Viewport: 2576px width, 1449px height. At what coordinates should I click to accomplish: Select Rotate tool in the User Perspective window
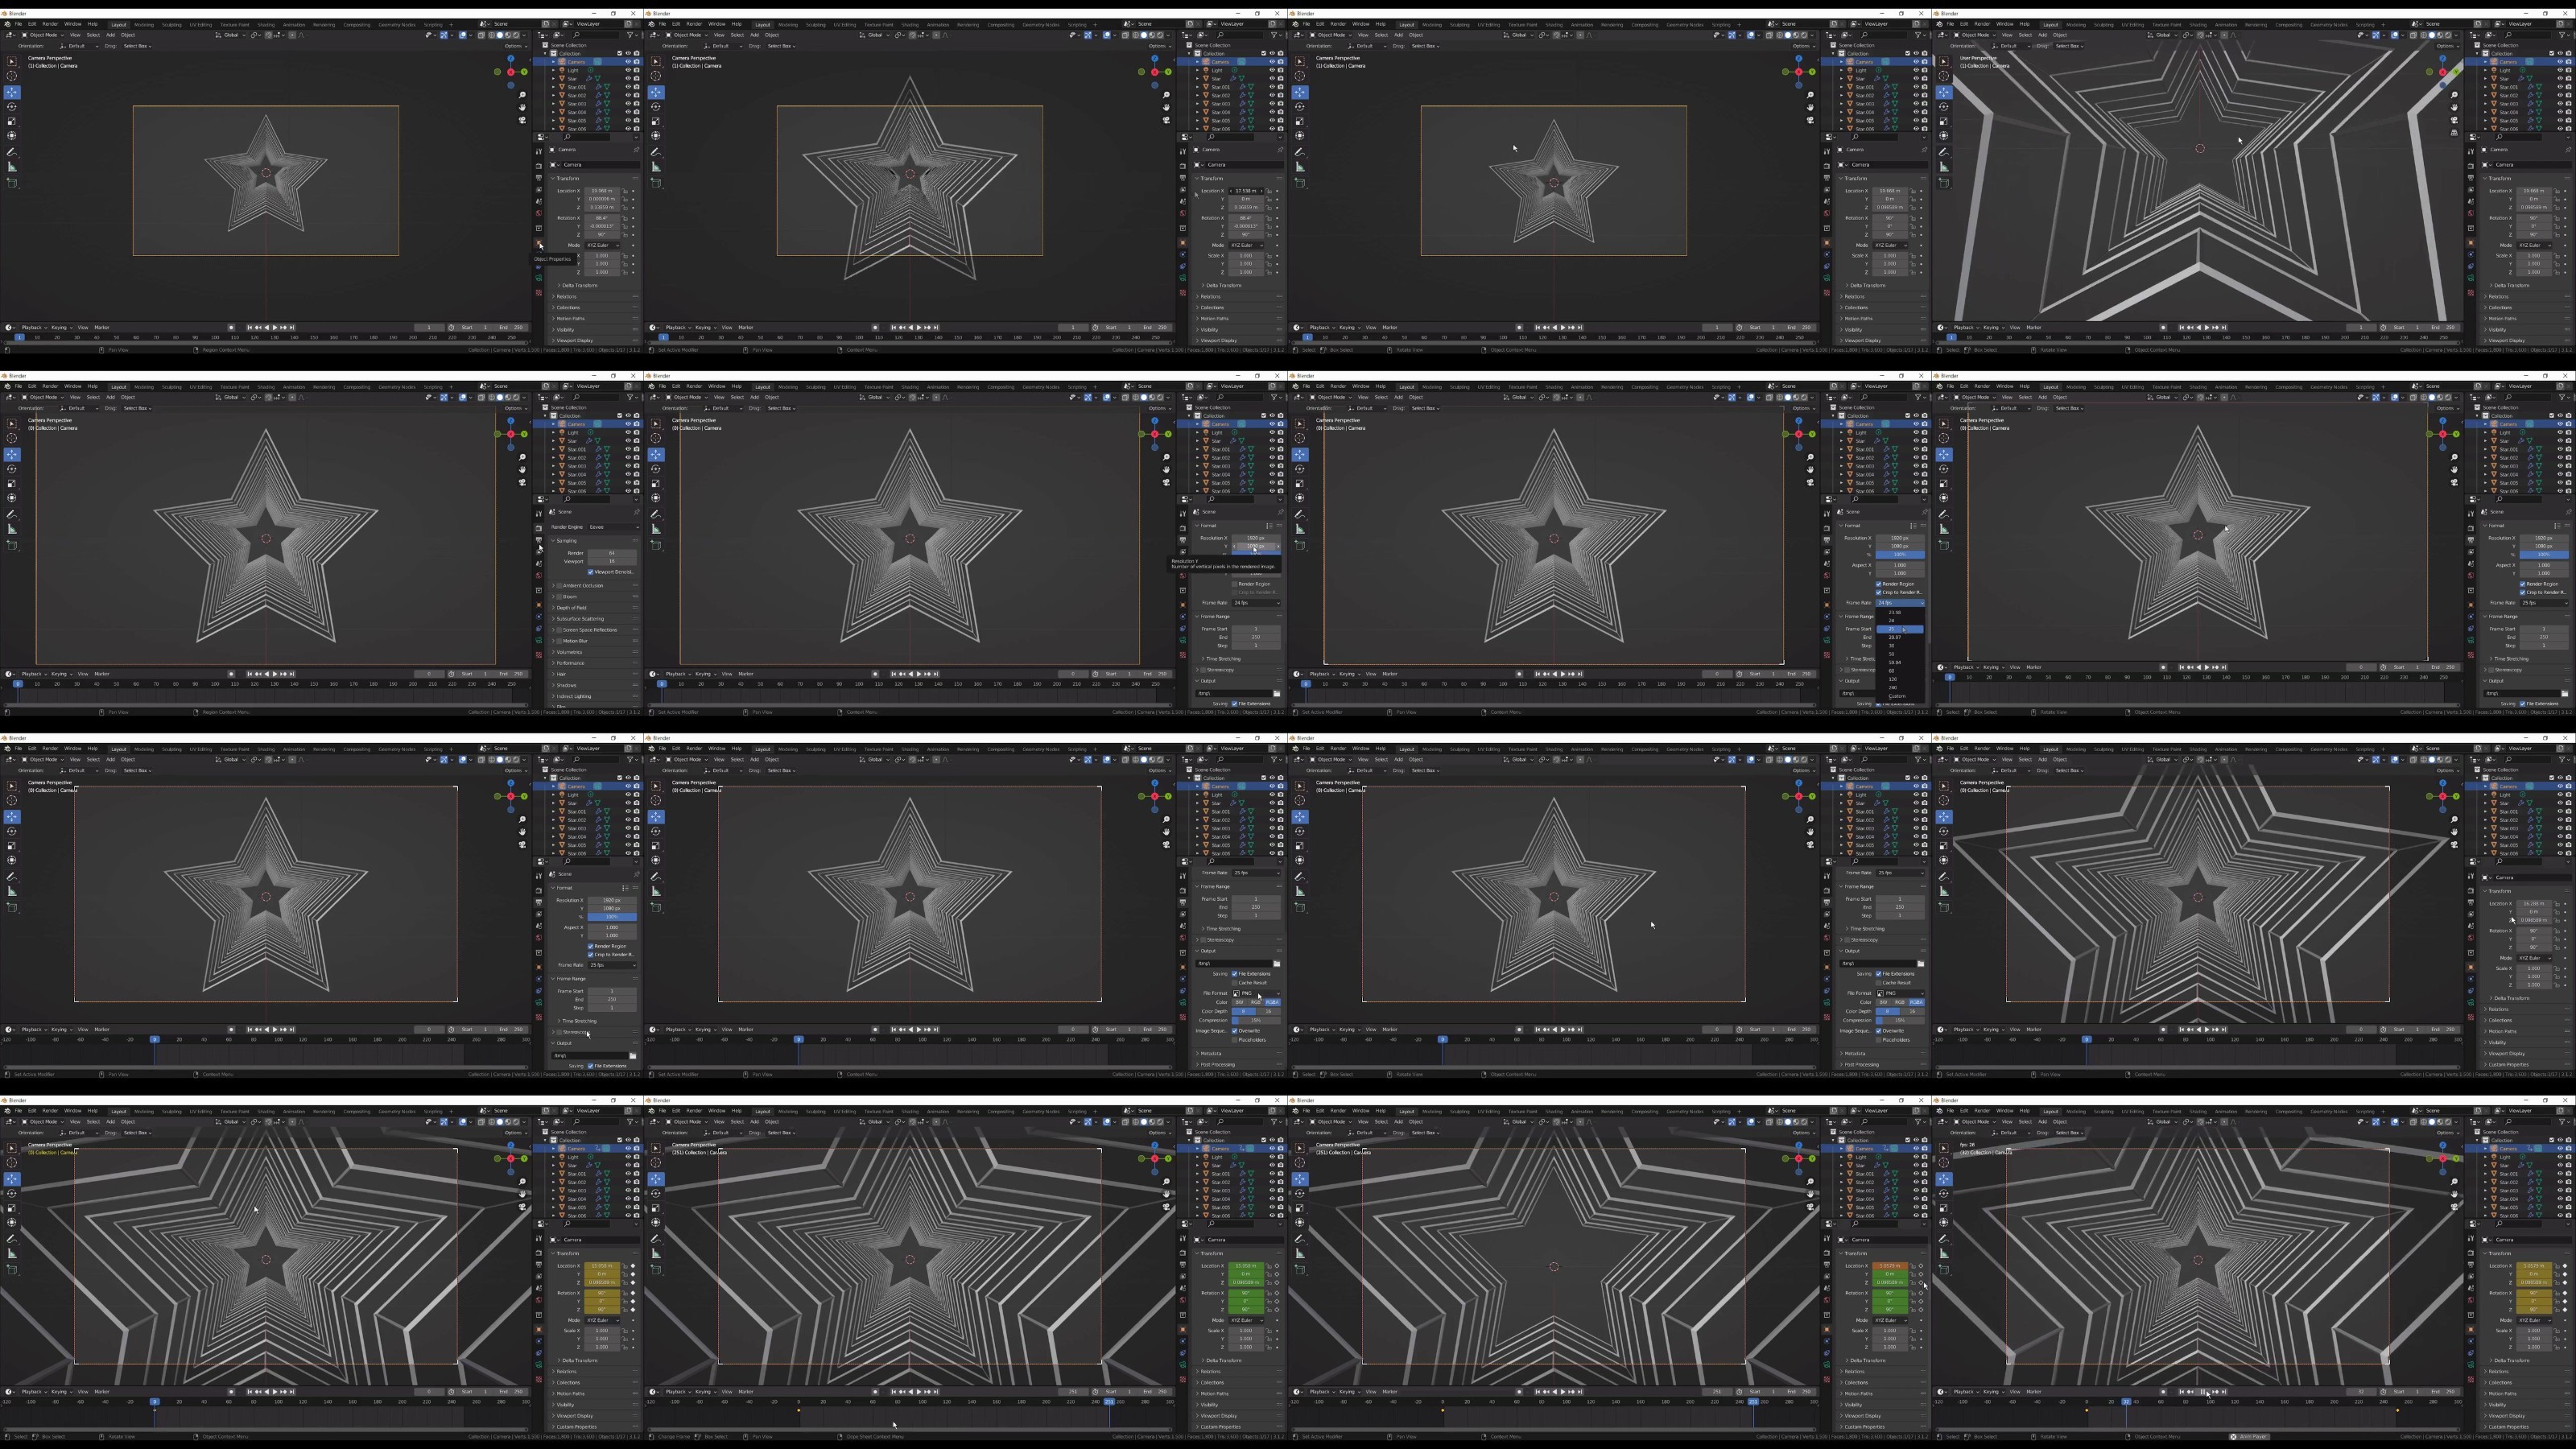coord(1944,107)
